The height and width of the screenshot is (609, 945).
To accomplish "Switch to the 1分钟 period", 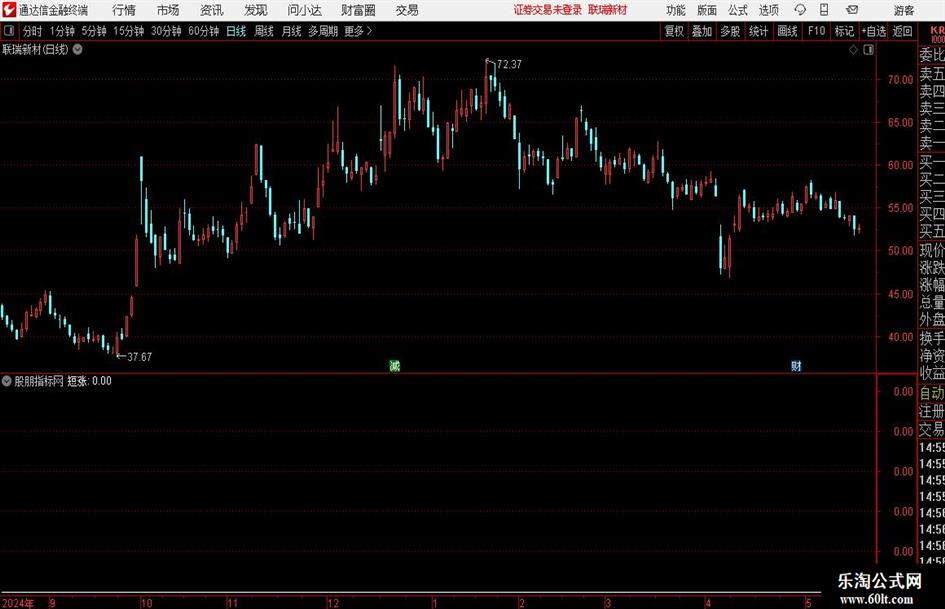I will tap(61, 31).
